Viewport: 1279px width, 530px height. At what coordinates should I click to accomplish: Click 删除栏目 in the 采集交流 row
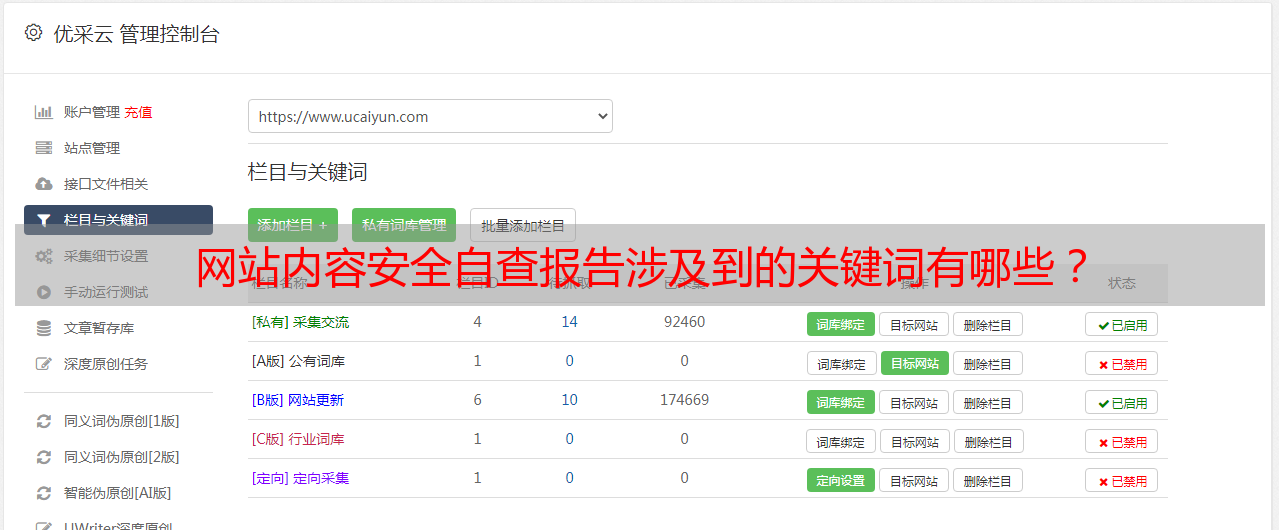988,324
